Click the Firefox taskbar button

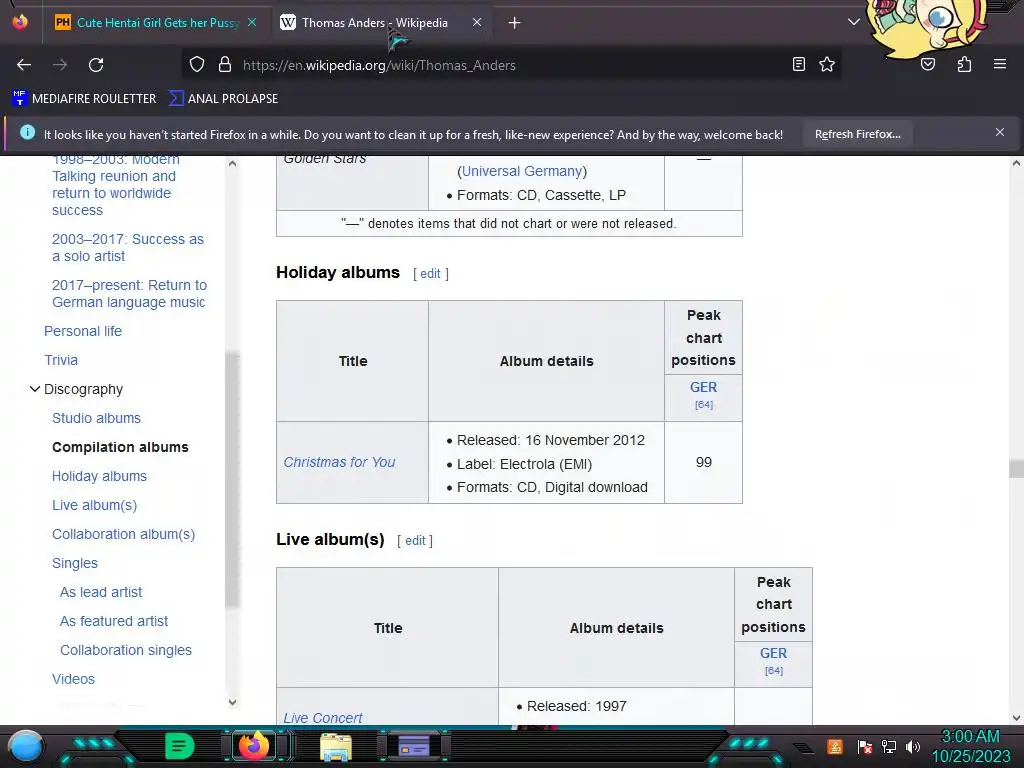coord(253,746)
